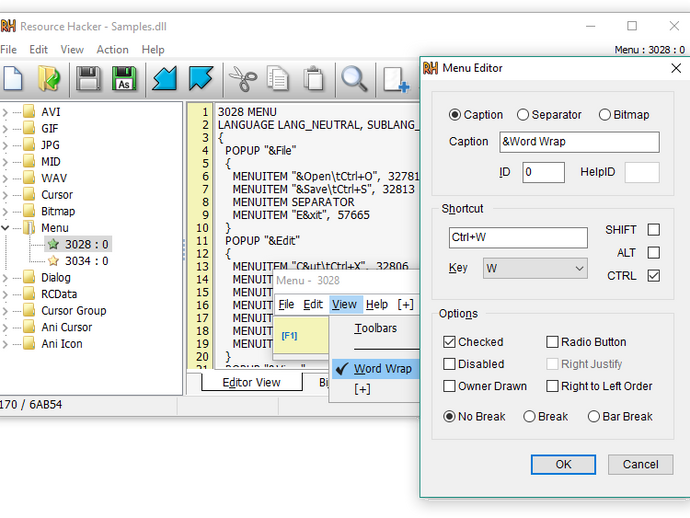Click the AVI folder icon
The width and height of the screenshot is (690, 518).
click(29, 112)
